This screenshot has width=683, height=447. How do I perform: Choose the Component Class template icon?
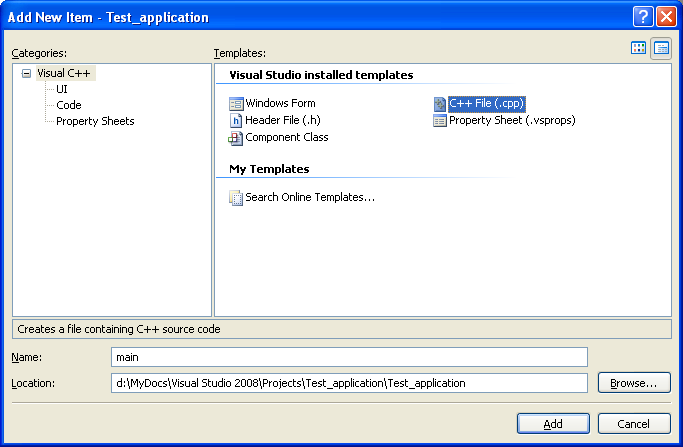click(236, 138)
